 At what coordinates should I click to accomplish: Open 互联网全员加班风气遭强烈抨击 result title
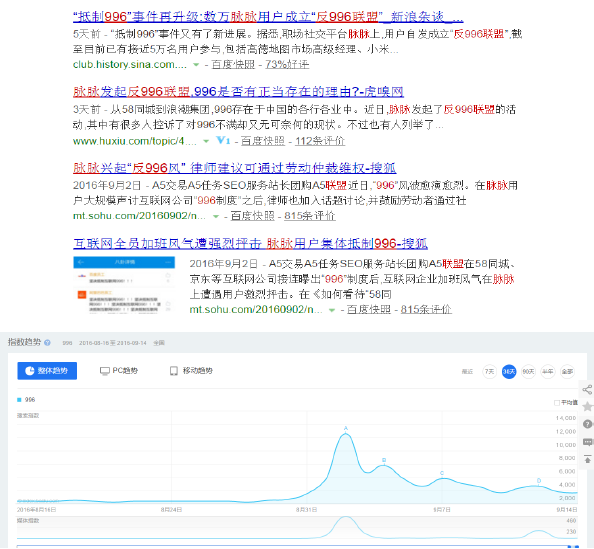click(x=250, y=243)
